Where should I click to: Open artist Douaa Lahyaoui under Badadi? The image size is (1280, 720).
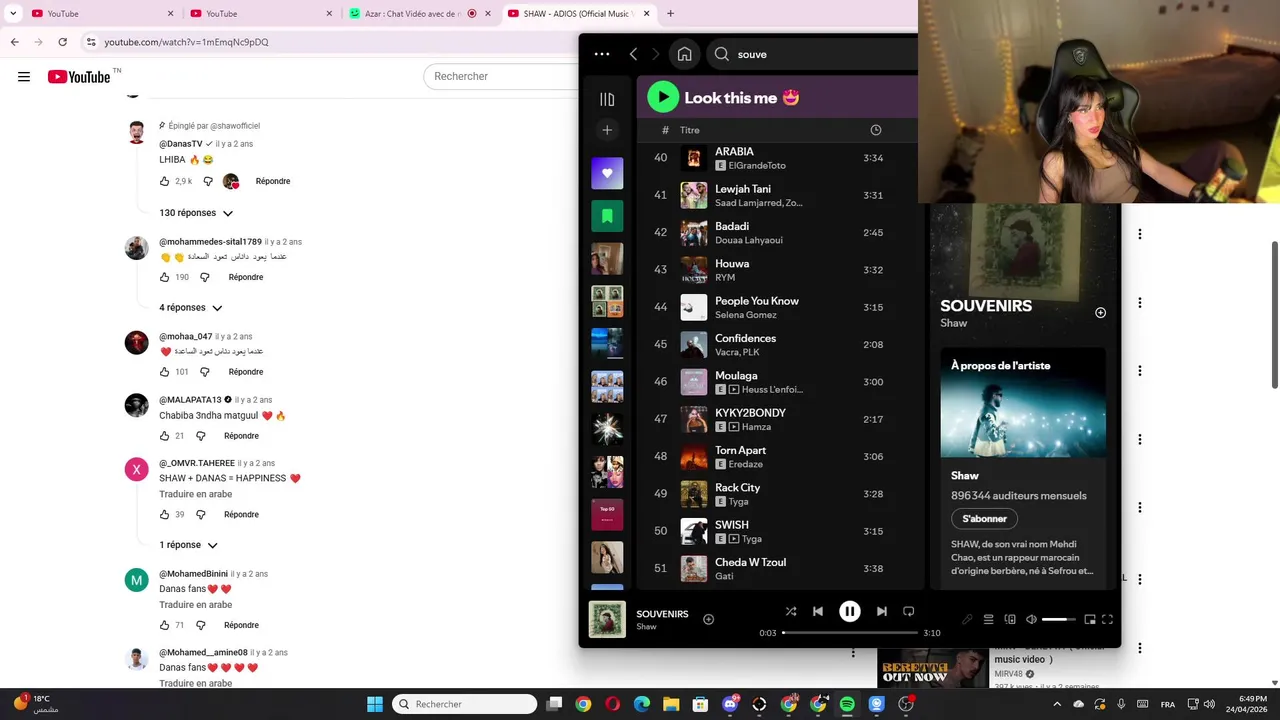[749, 240]
